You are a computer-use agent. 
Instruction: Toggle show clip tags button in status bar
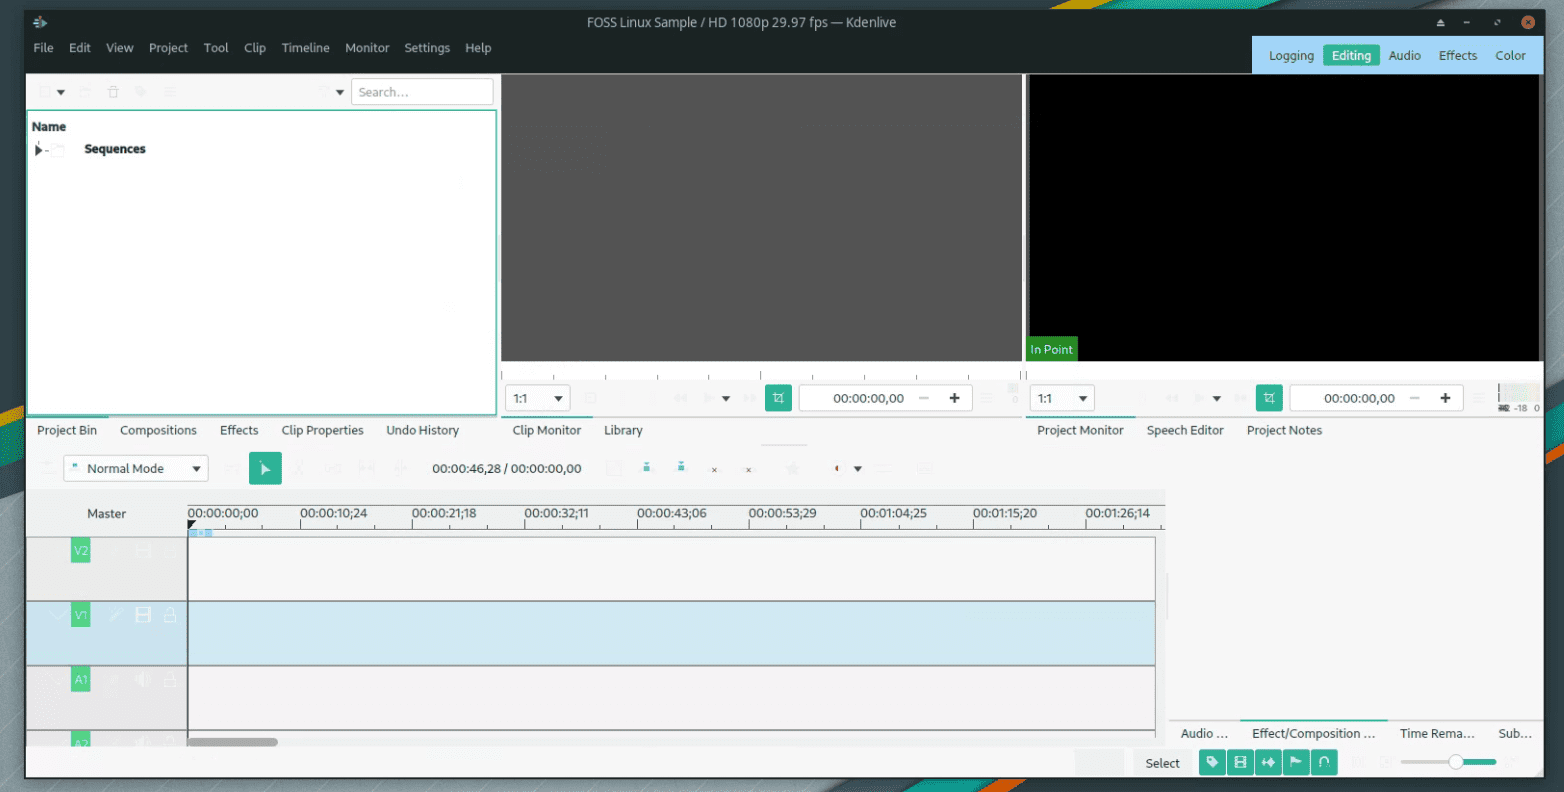(x=1212, y=762)
